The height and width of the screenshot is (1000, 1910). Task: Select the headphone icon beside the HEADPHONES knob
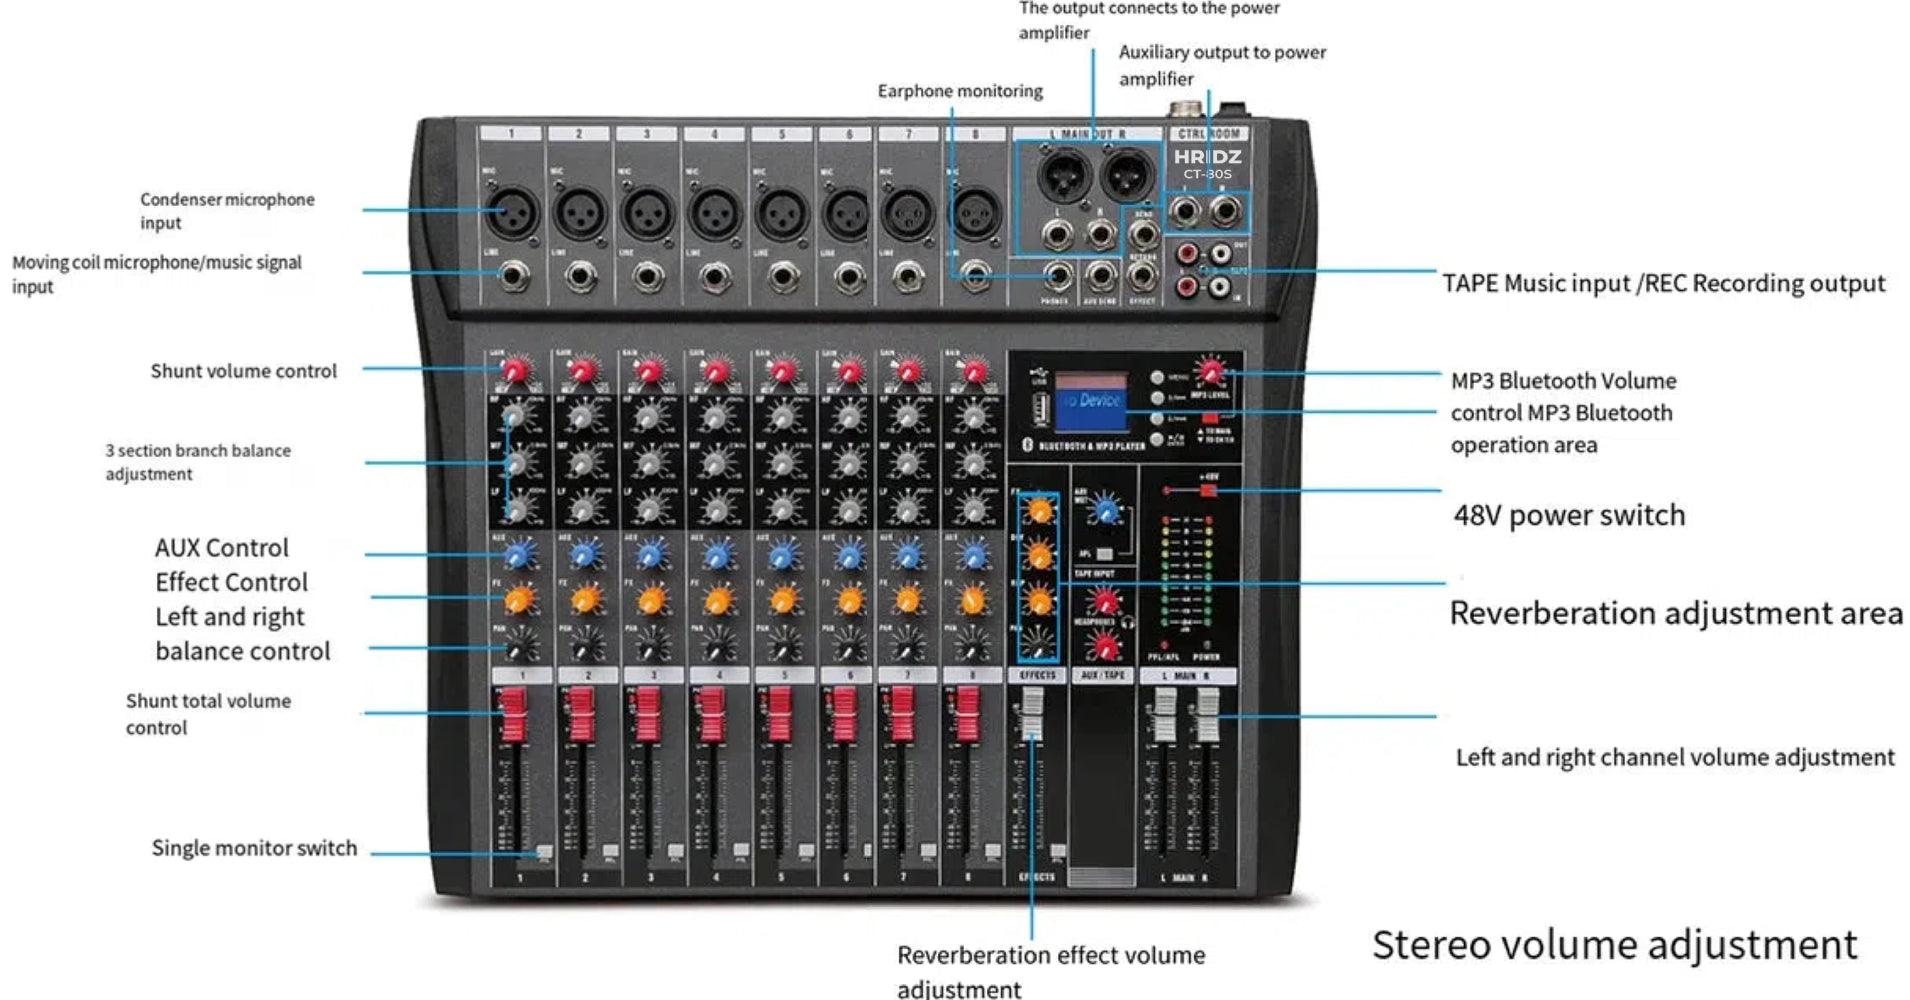[1128, 622]
